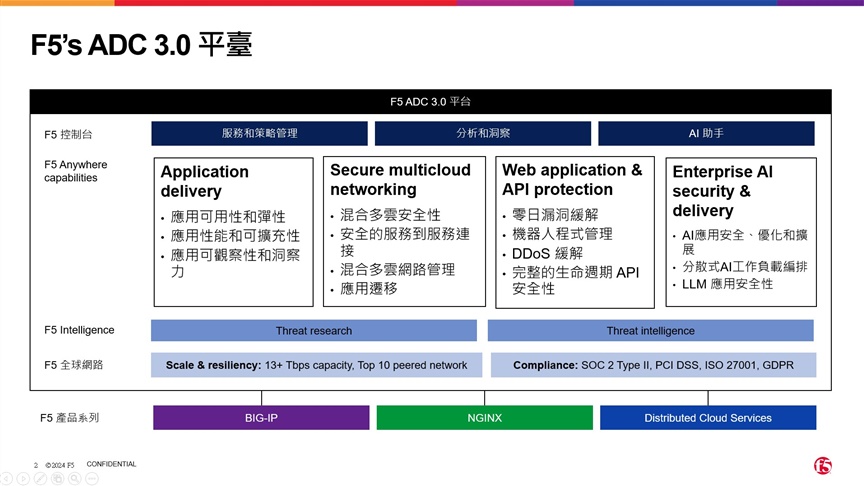This screenshot has width=864, height=486.
Task: Click the Secure multicloud networking heading
Action: (x=400, y=180)
